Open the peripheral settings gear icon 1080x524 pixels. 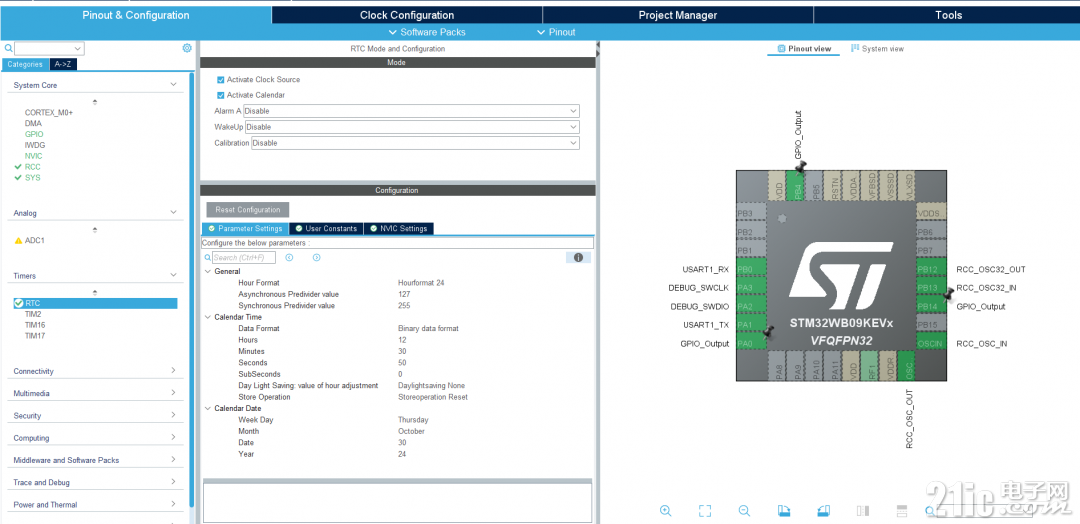[187, 48]
